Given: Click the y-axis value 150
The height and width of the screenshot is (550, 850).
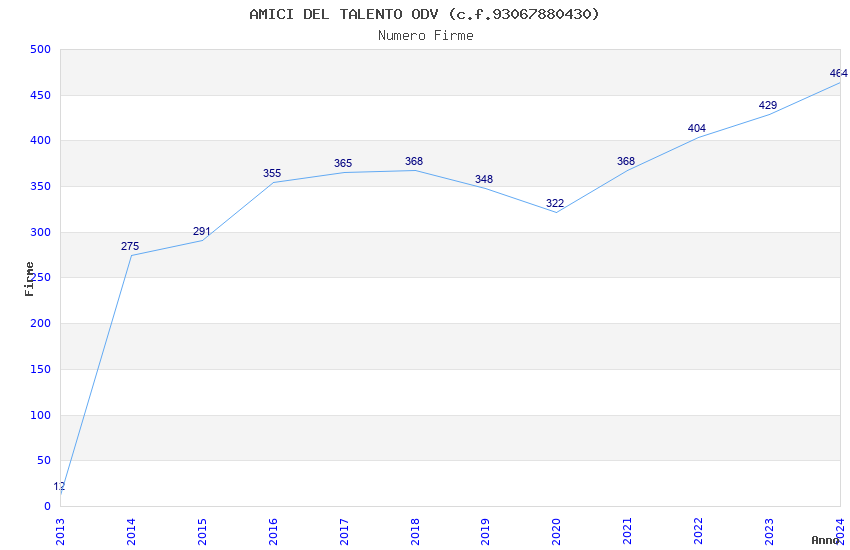Looking at the screenshot, I should 41,369.
